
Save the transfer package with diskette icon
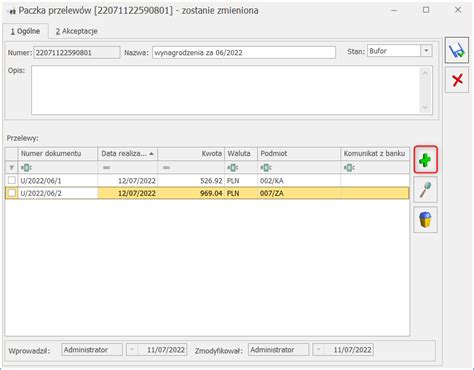[x=457, y=51]
